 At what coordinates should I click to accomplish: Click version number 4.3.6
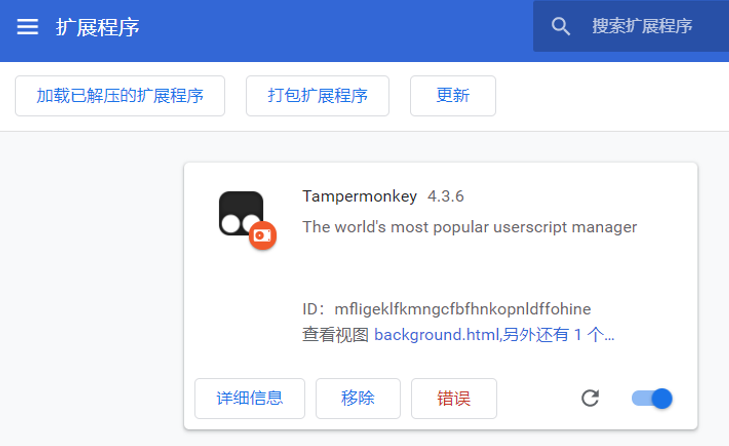(445, 196)
